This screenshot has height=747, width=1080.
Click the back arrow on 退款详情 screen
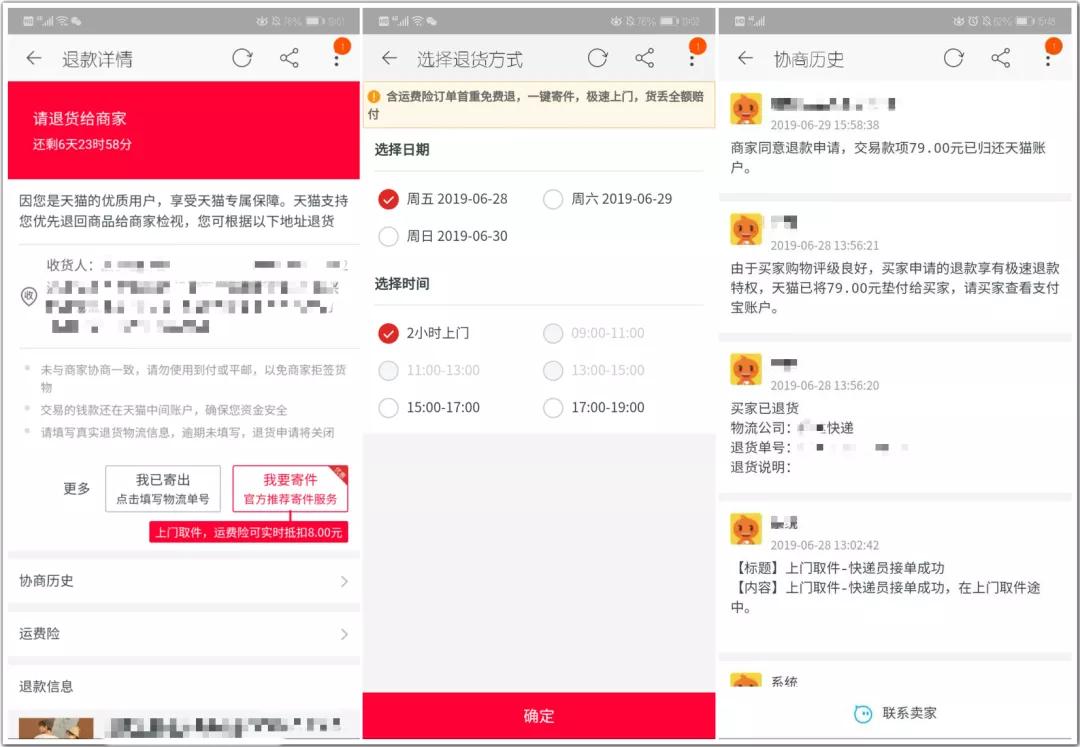(x=33, y=59)
